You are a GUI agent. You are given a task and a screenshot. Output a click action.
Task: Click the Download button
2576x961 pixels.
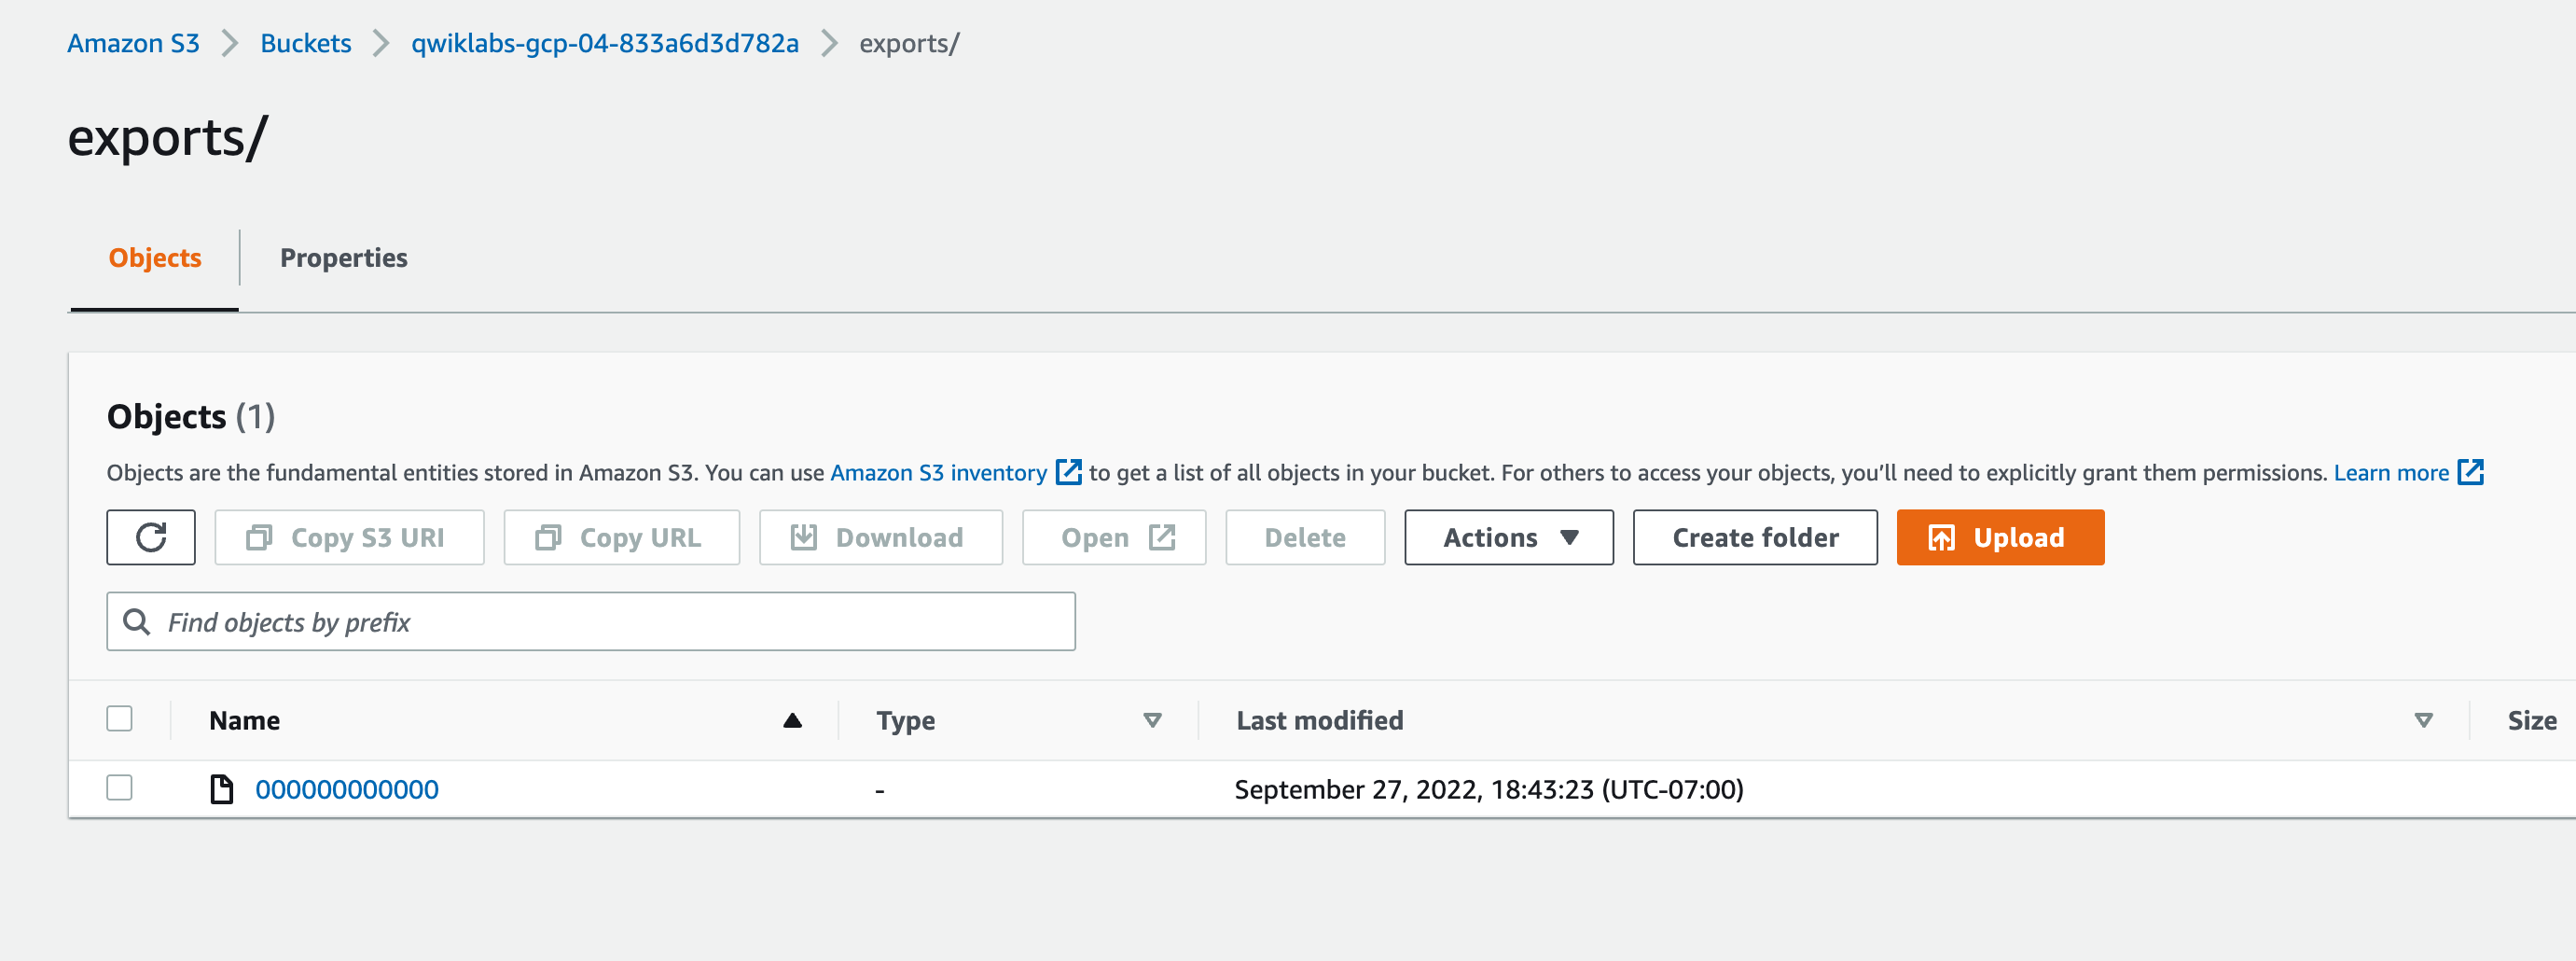tap(880, 537)
